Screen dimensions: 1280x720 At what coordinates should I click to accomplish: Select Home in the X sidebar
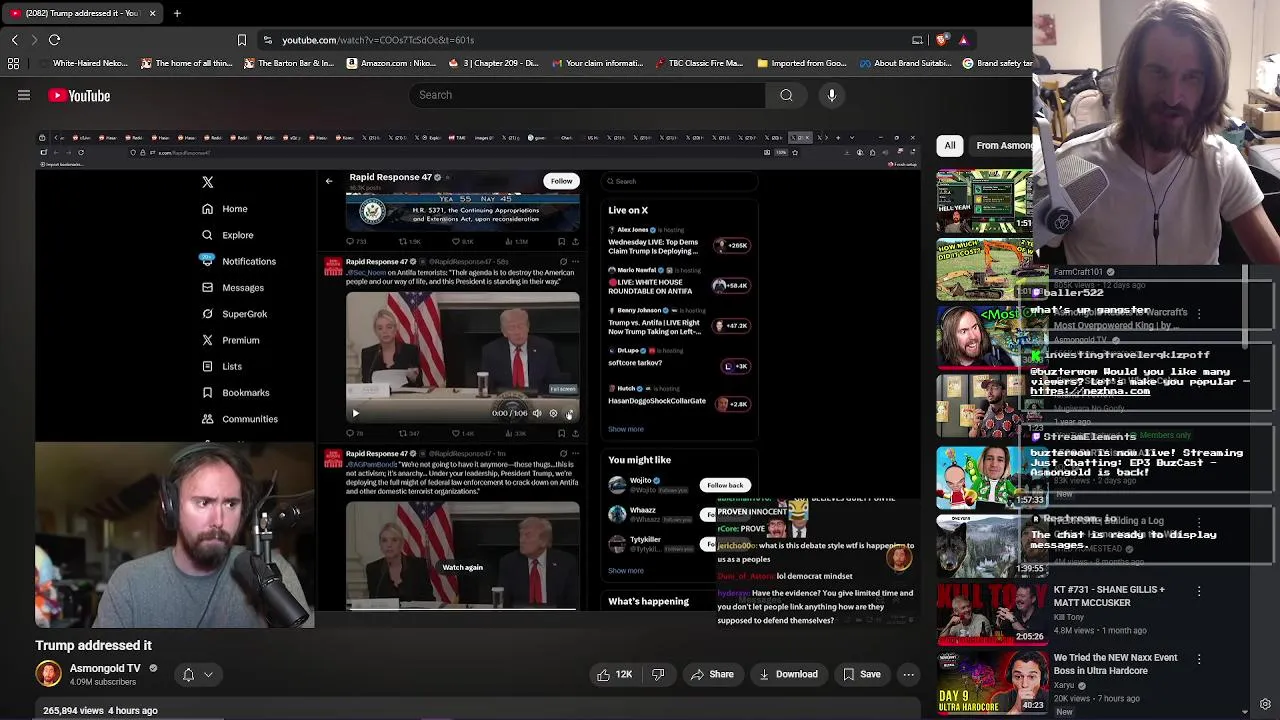(225, 209)
